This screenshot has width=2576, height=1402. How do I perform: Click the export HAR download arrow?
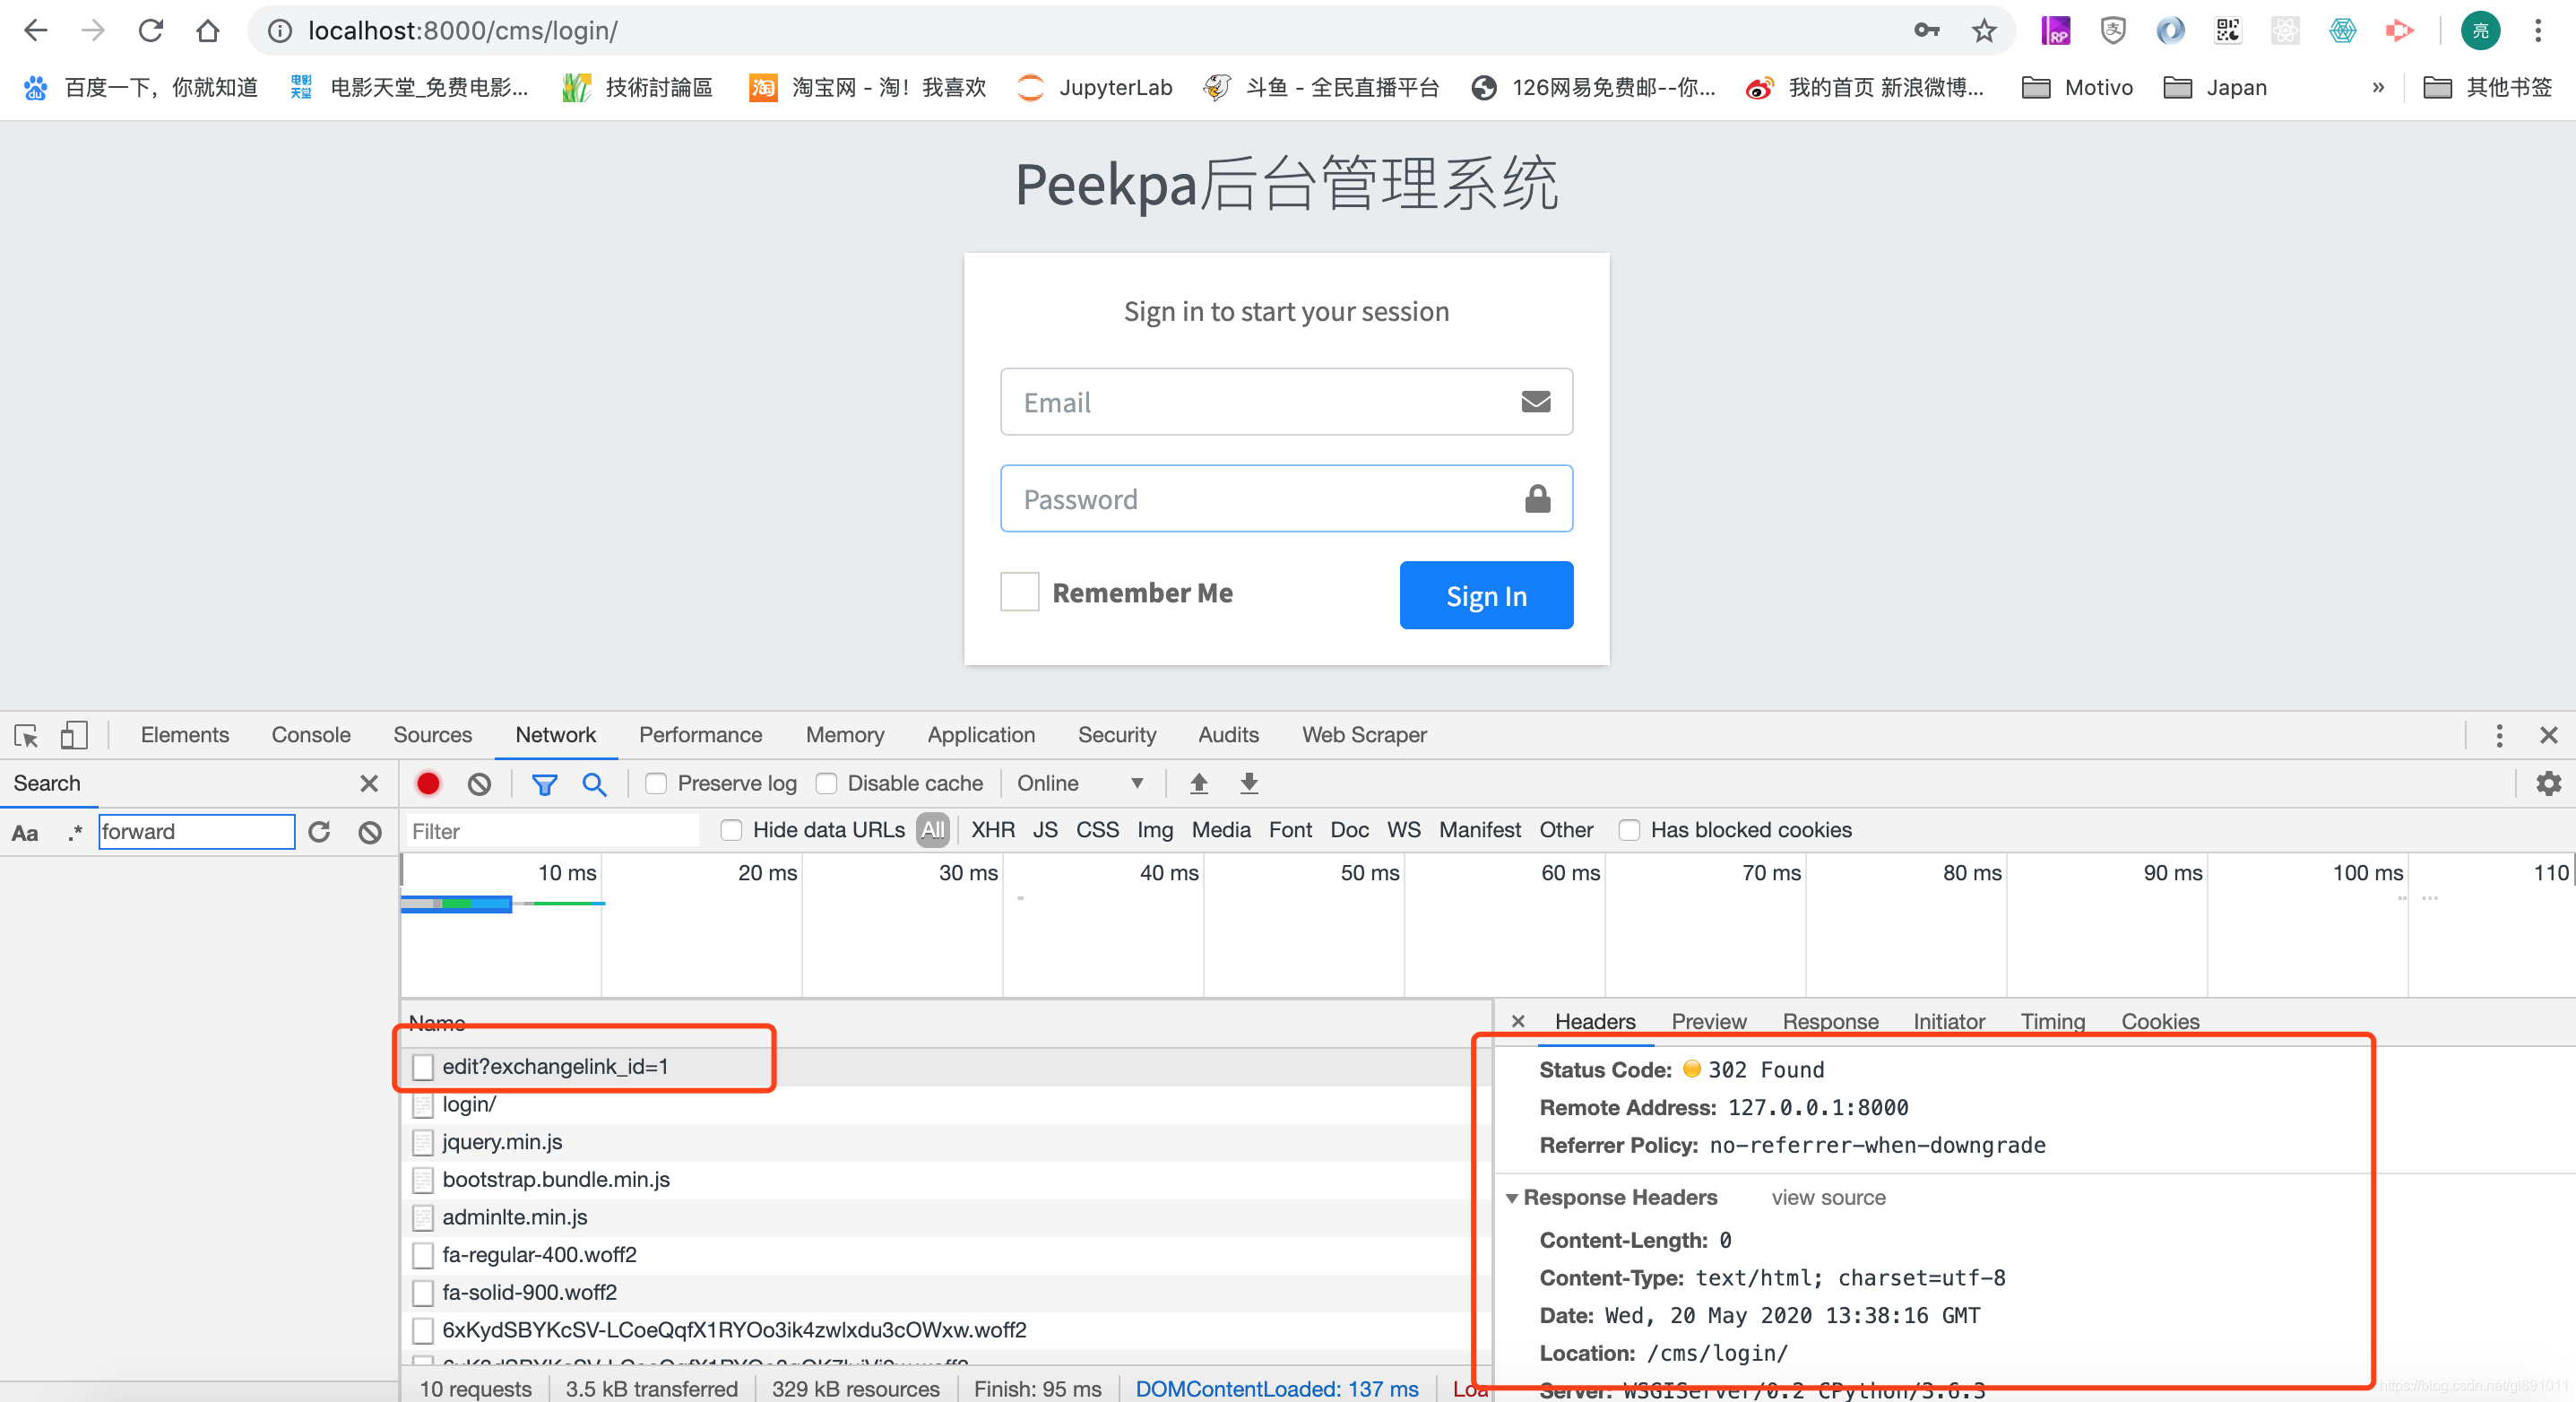click(x=1248, y=783)
